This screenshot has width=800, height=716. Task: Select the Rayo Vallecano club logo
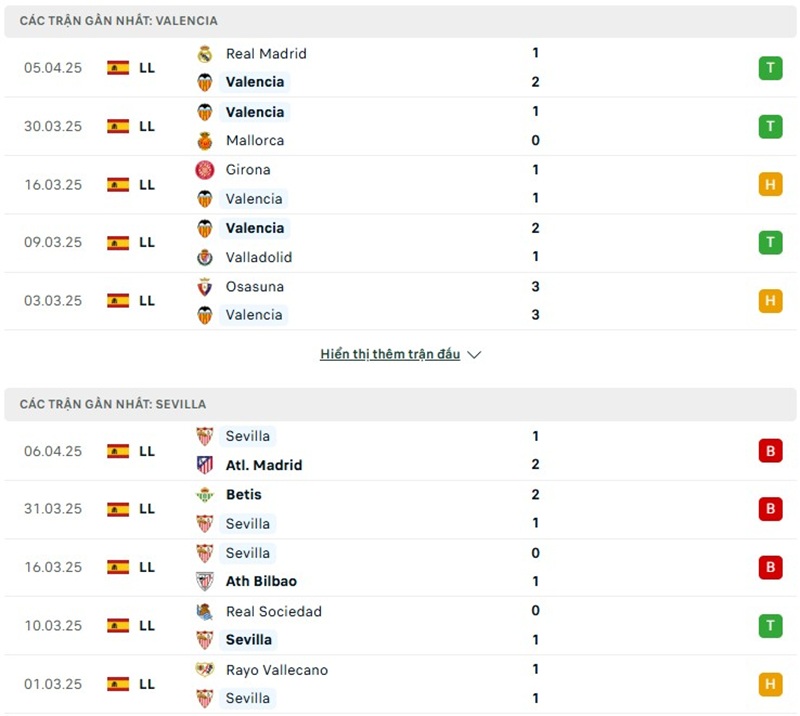205,670
